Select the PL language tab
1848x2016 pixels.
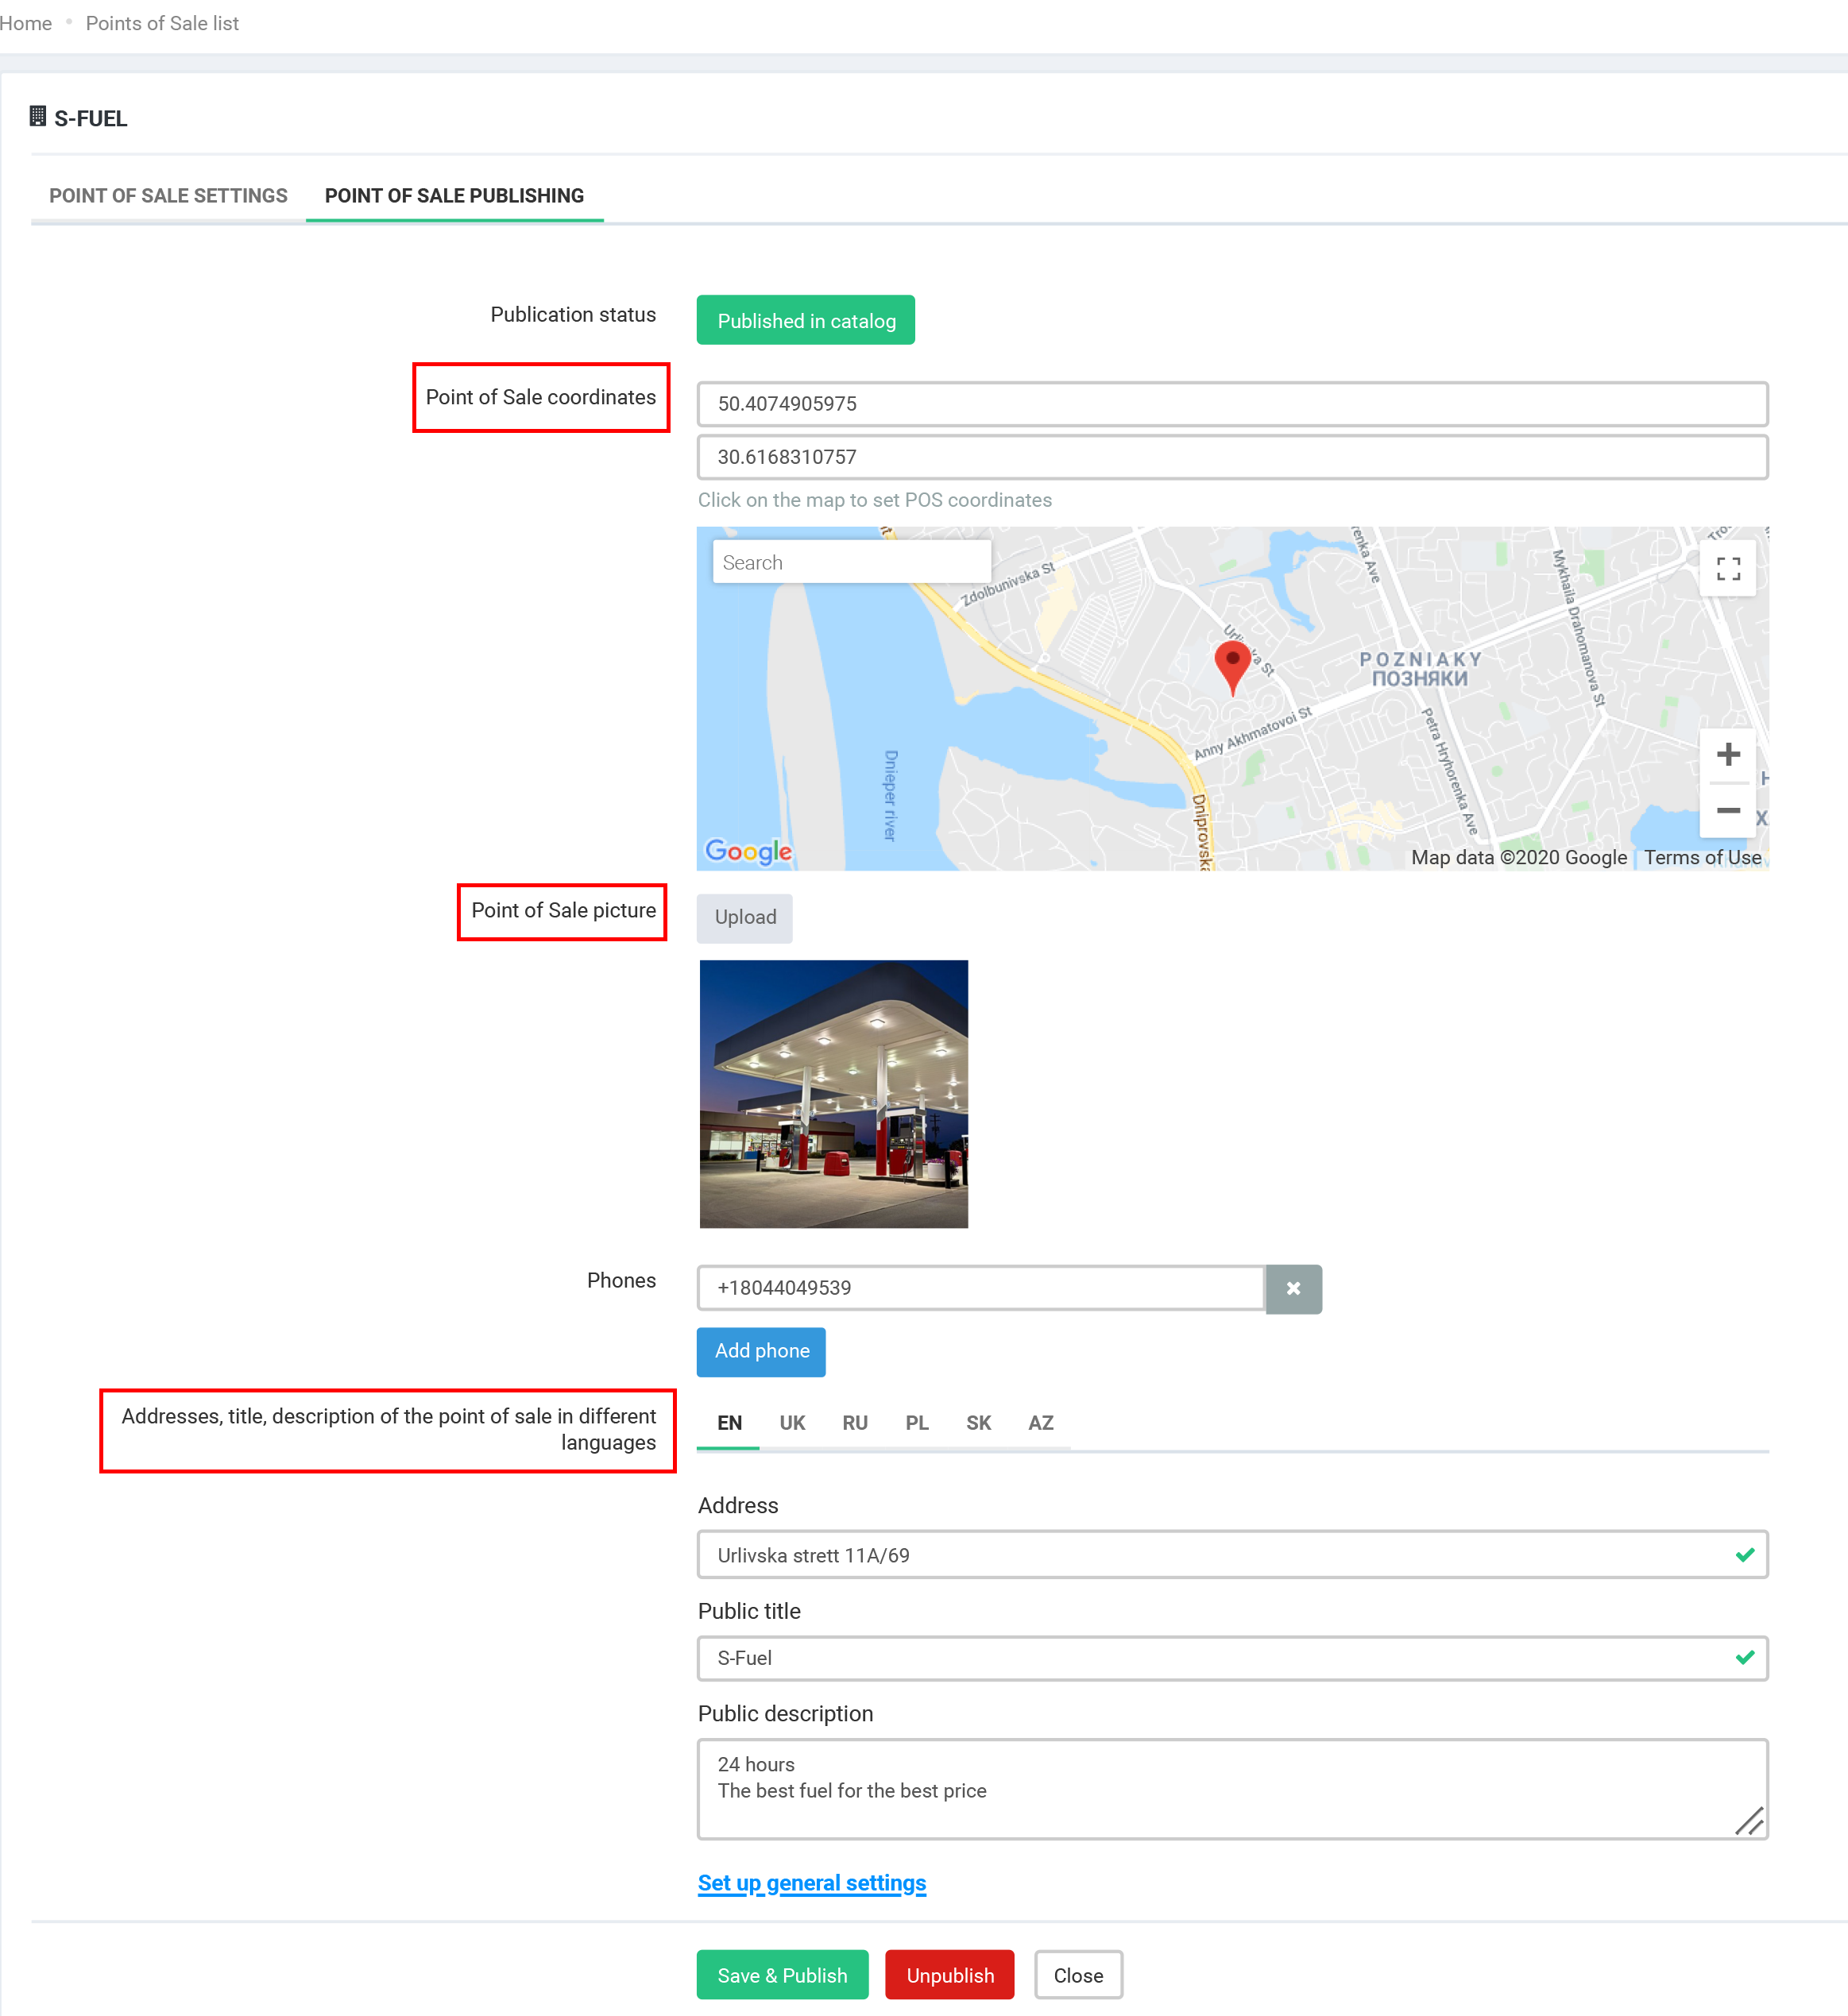(916, 1422)
